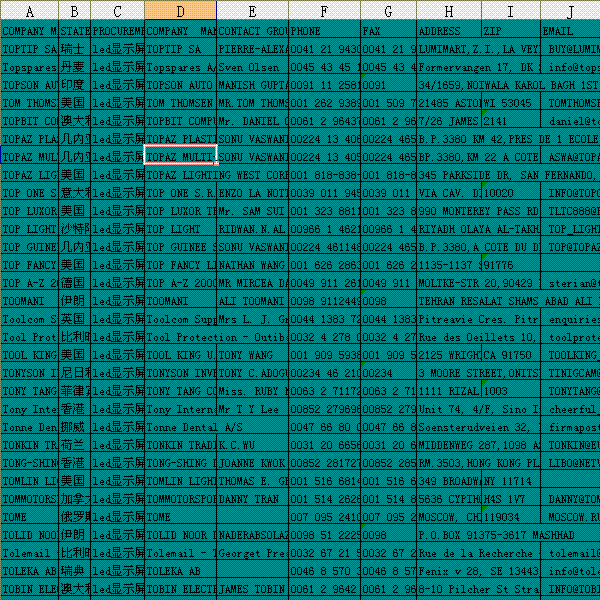This screenshot has height=600, width=600.
Task: Select address cell P.O.BOX 91375-3617 MASHHAD
Action: (508, 535)
